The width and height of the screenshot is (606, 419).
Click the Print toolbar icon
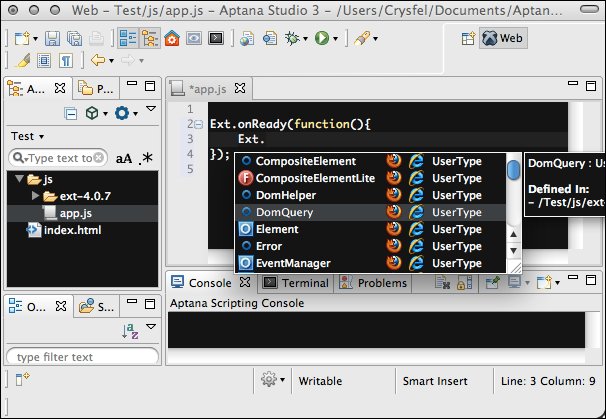96,38
